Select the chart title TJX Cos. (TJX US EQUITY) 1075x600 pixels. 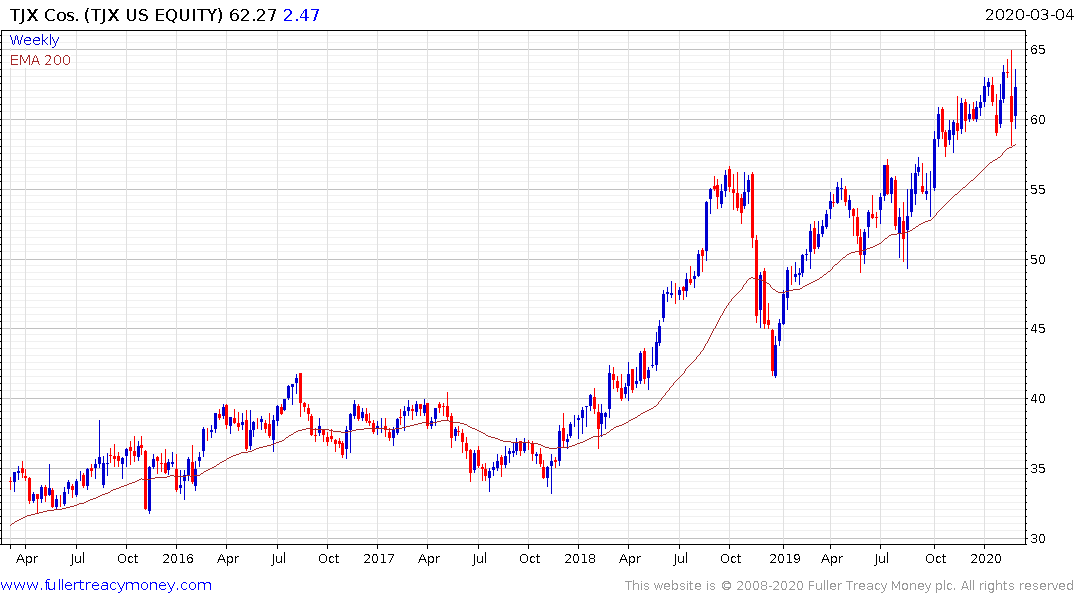point(117,15)
